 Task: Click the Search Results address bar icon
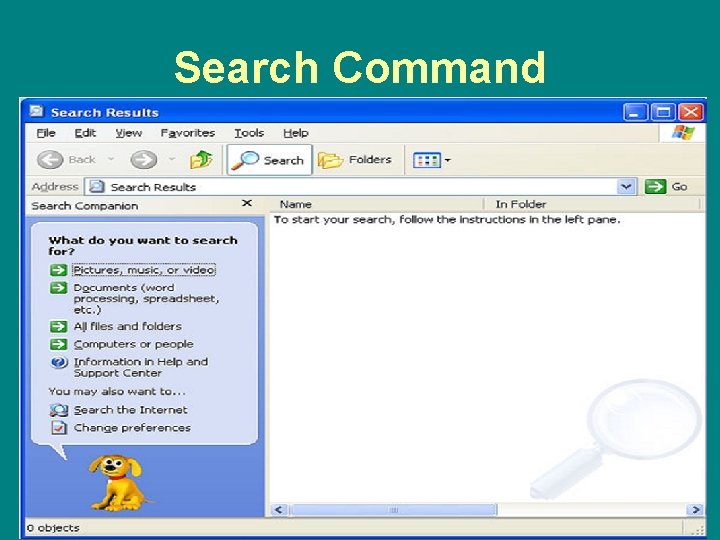click(96, 186)
